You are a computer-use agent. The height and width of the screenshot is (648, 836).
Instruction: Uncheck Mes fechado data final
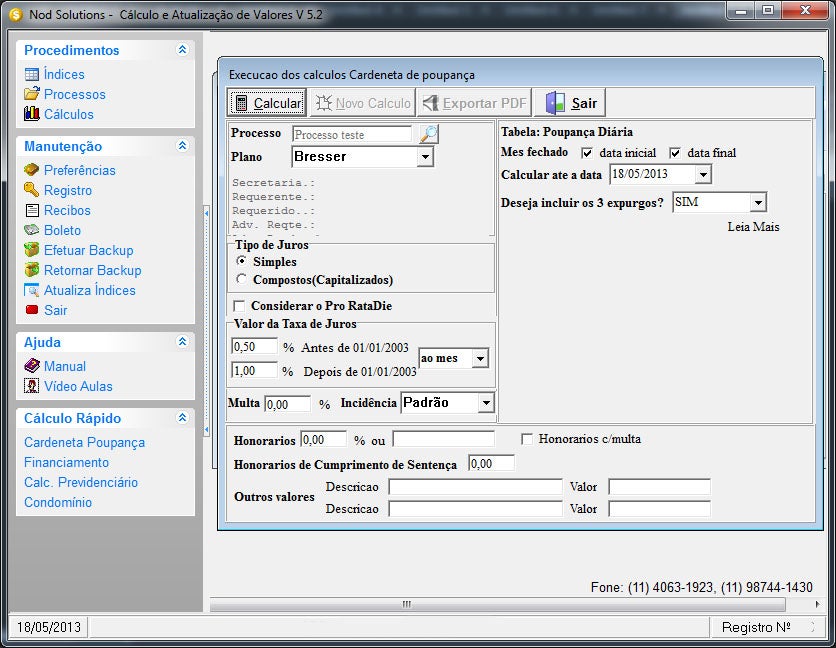[675, 153]
